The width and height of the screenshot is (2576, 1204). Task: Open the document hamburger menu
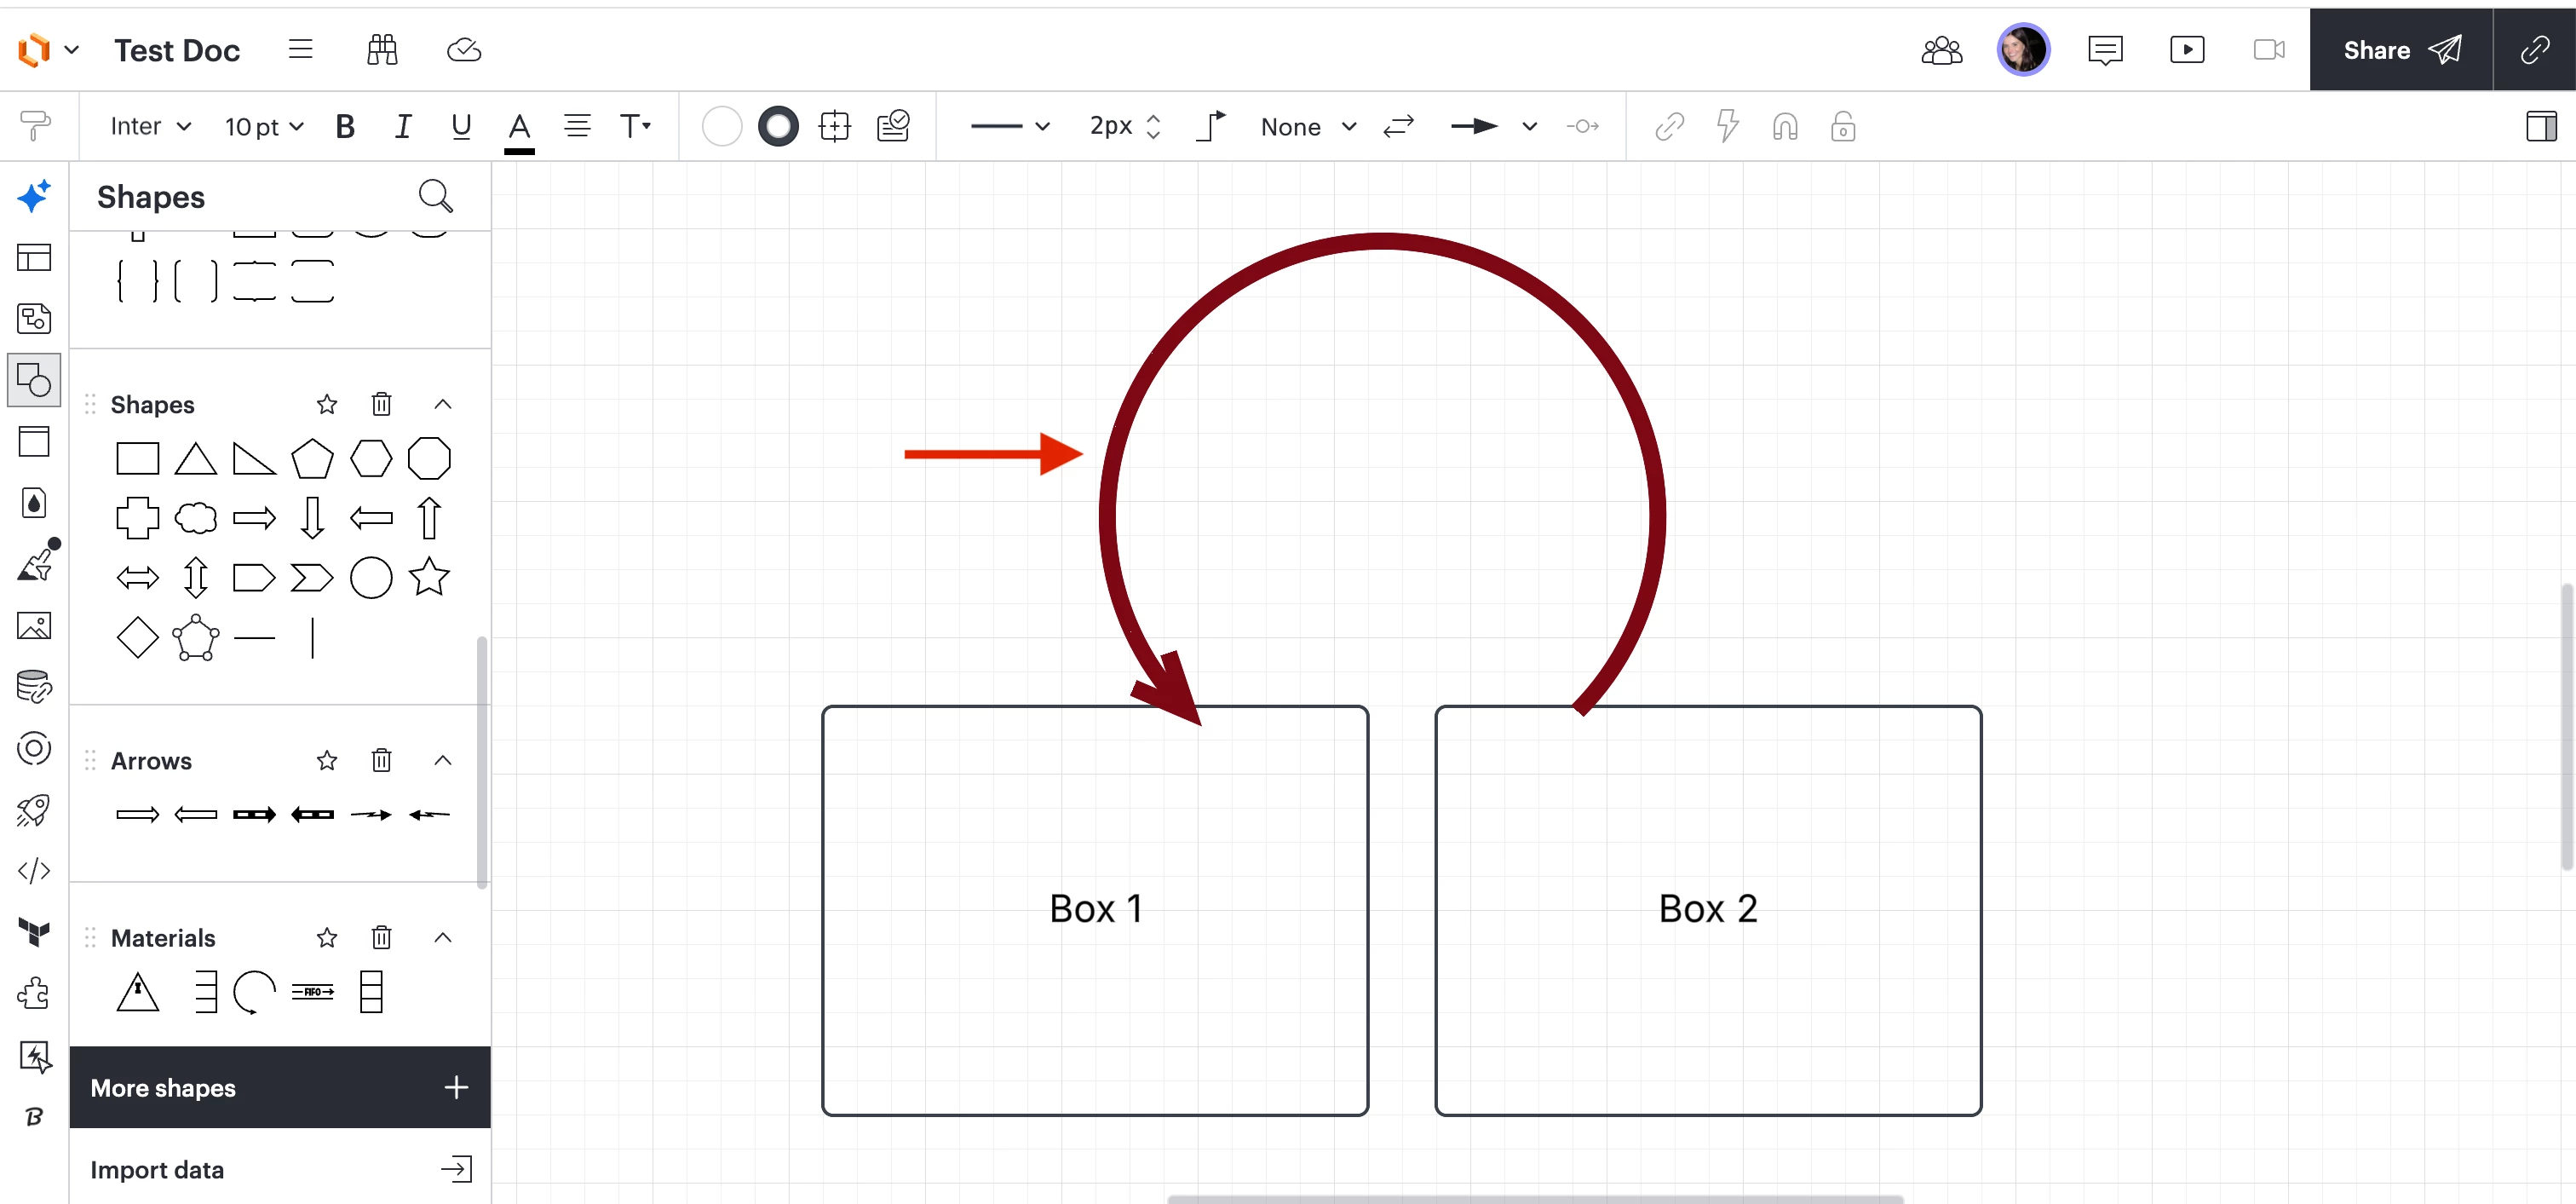(301, 49)
